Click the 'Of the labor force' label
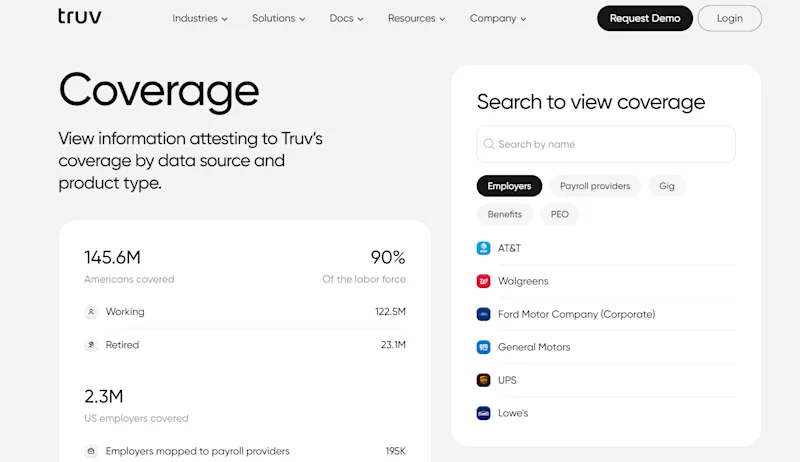The height and width of the screenshot is (462, 800). pos(364,279)
